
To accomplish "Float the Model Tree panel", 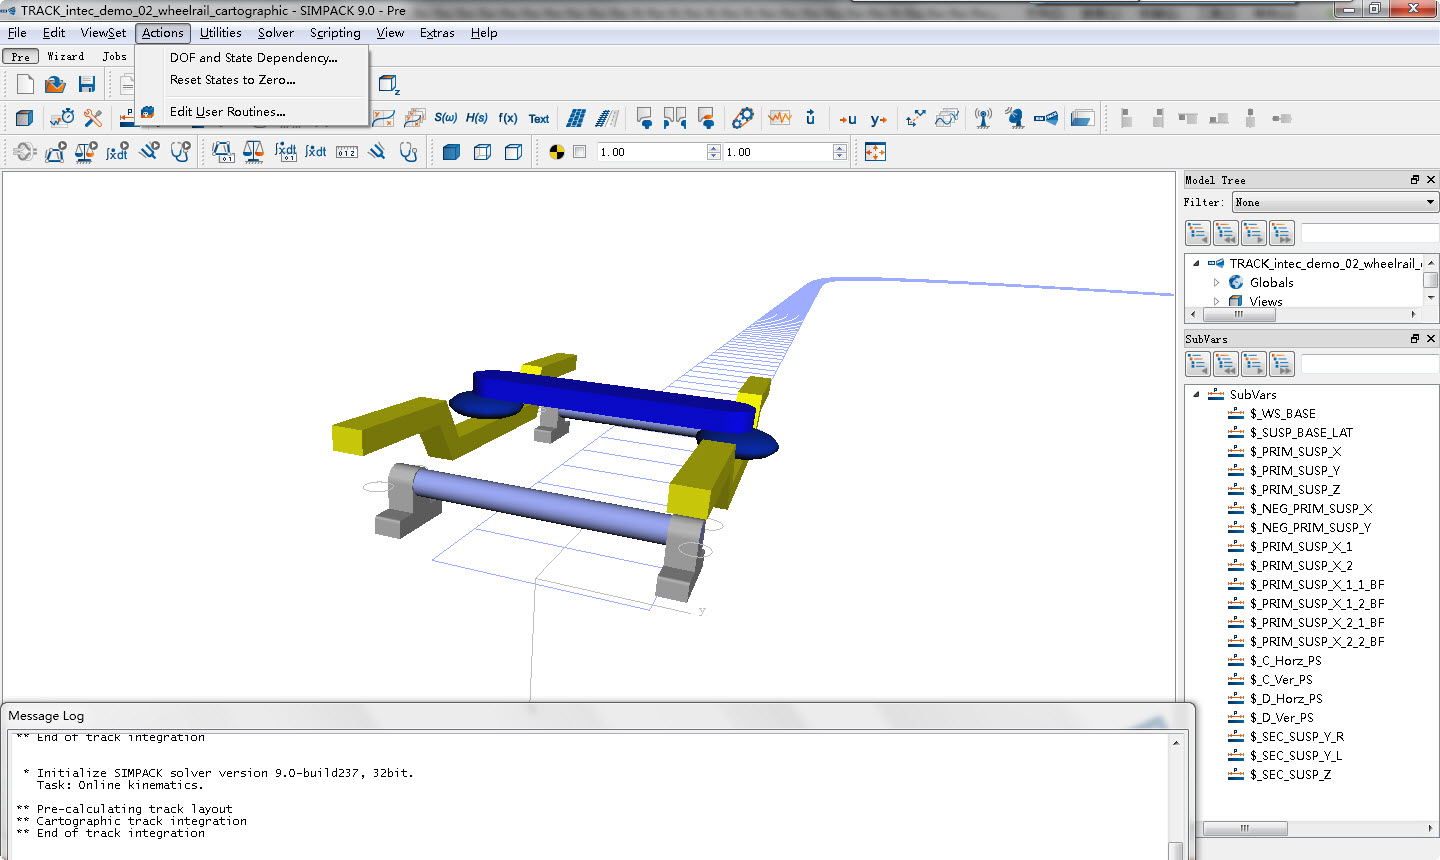I will [1414, 180].
